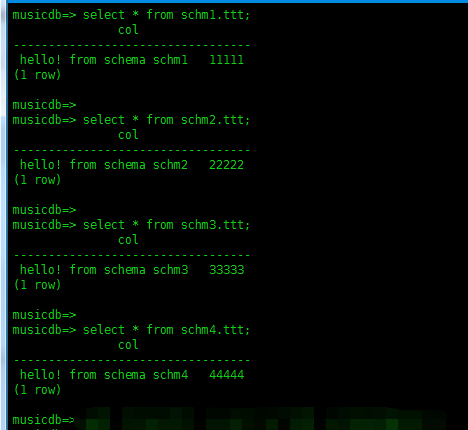This screenshot has height=430, width=468.
Task: Focus the last musicdb prompt at the bottom
Action: tap(44, 420)
